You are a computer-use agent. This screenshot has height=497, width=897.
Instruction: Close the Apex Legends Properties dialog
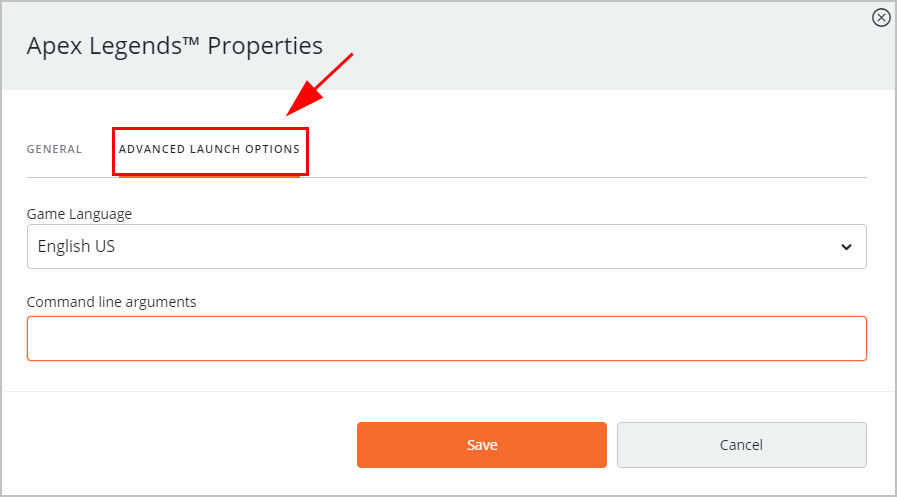[x=881, y=17]
